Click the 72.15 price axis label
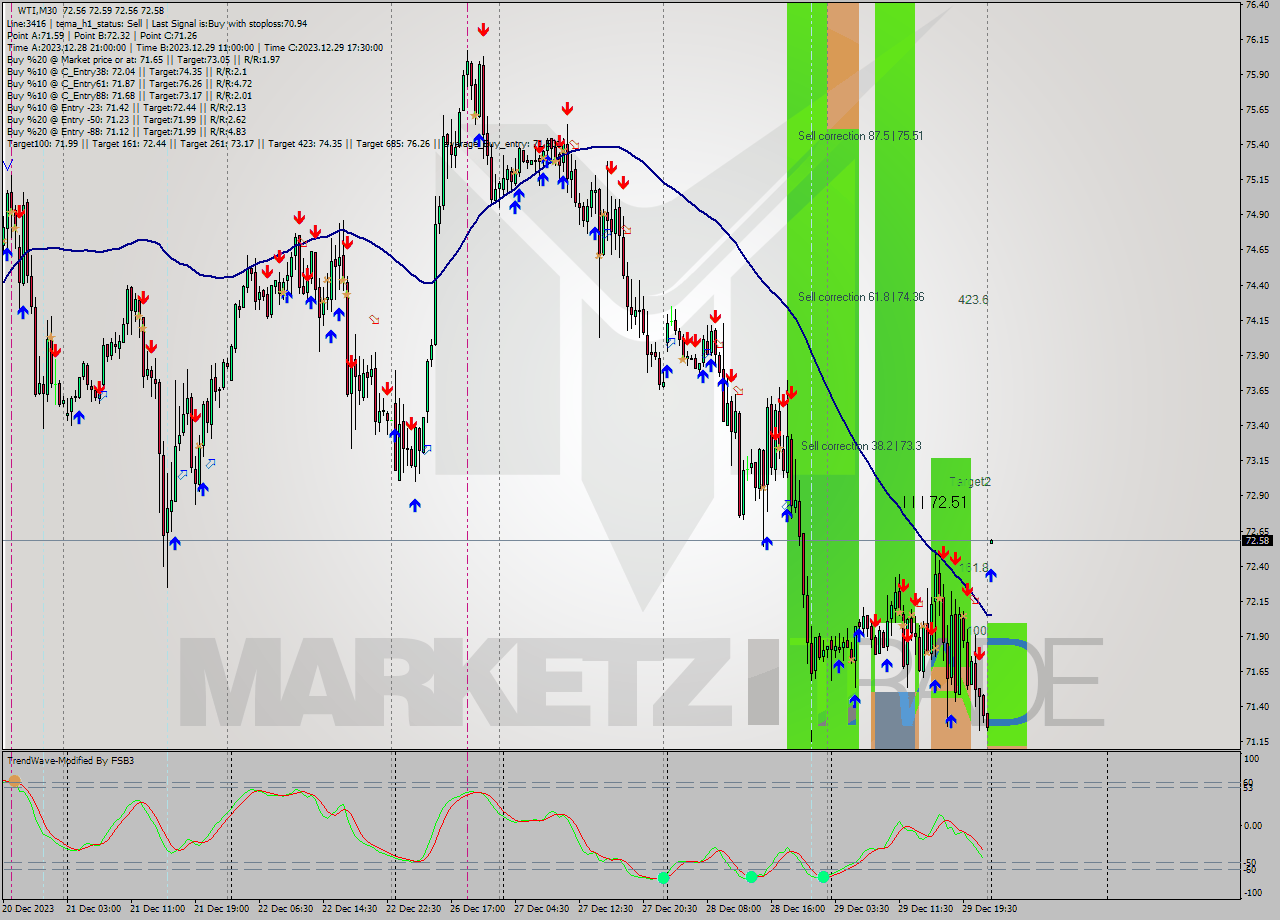1280x920 pixels. coord(1257,601)
